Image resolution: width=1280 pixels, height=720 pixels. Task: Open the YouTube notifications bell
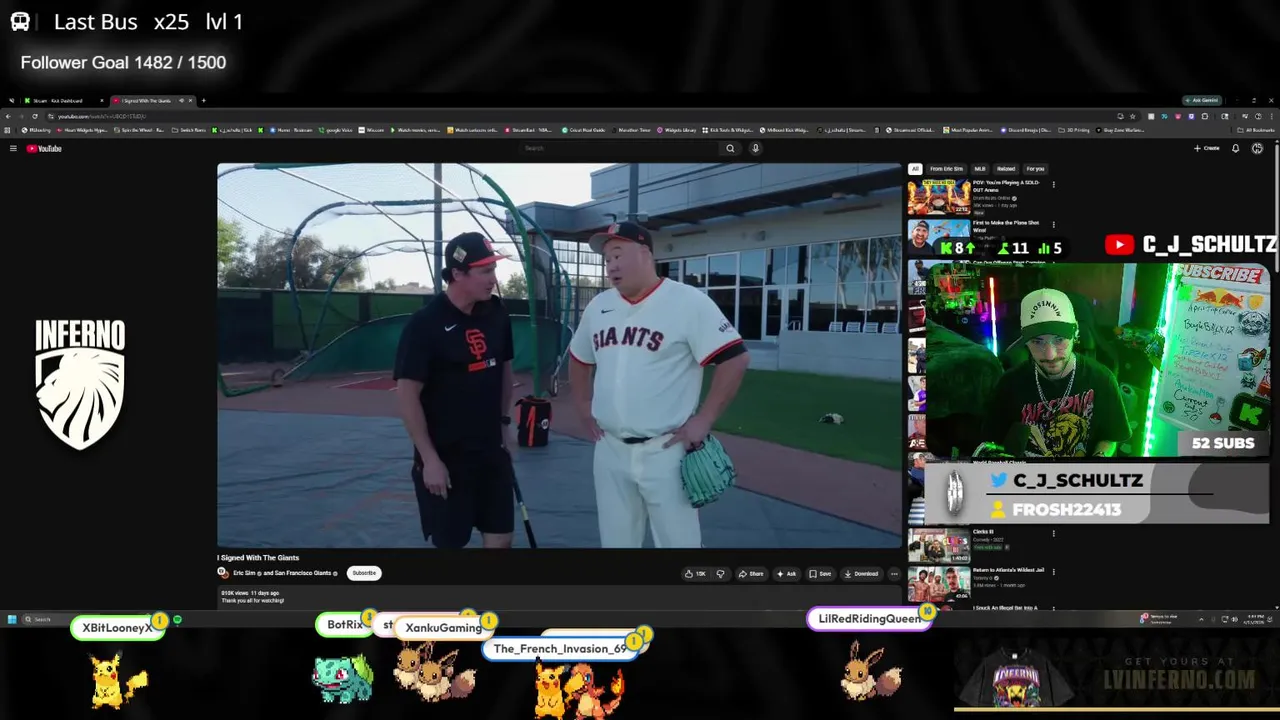(1235, 148)
